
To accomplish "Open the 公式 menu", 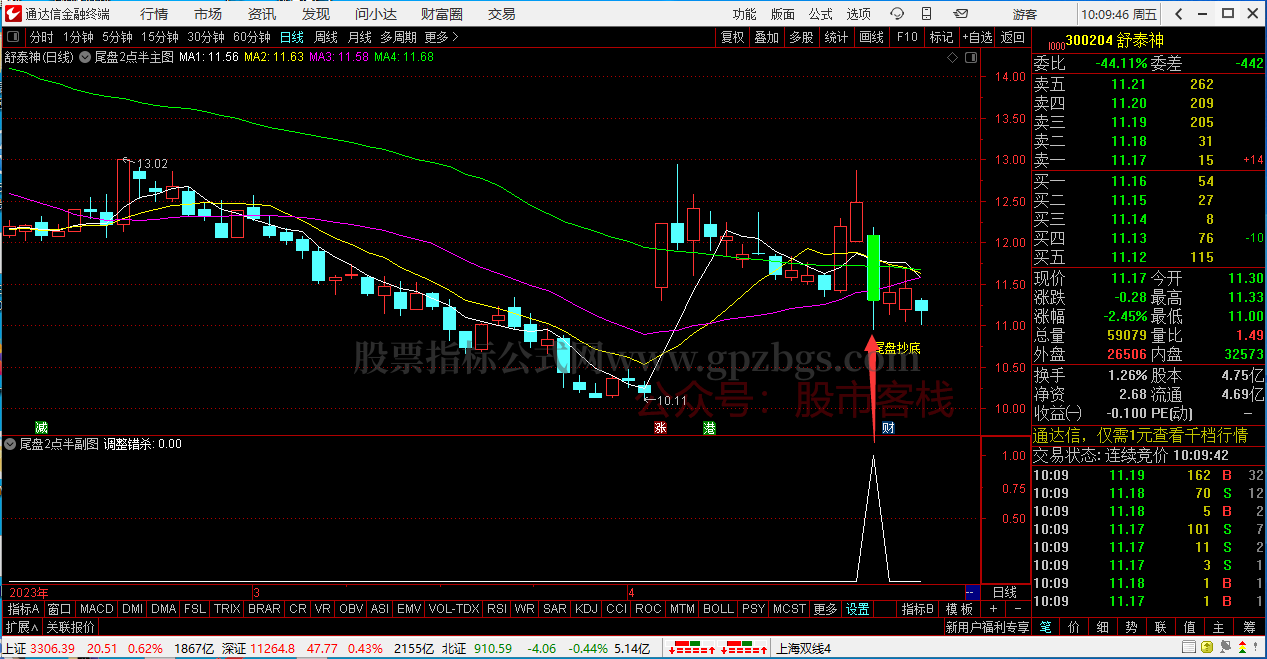I will coord(820,14).
